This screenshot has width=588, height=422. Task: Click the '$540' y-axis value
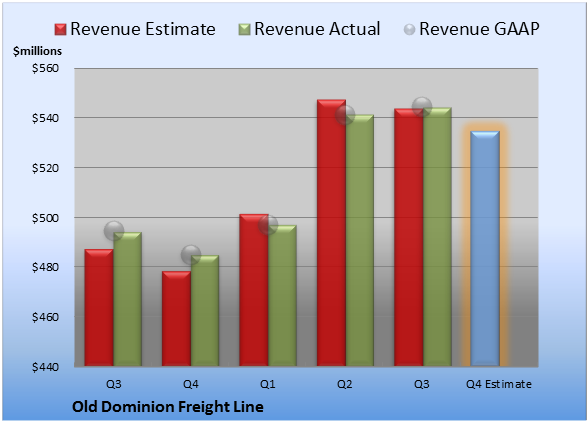(45, 118)
